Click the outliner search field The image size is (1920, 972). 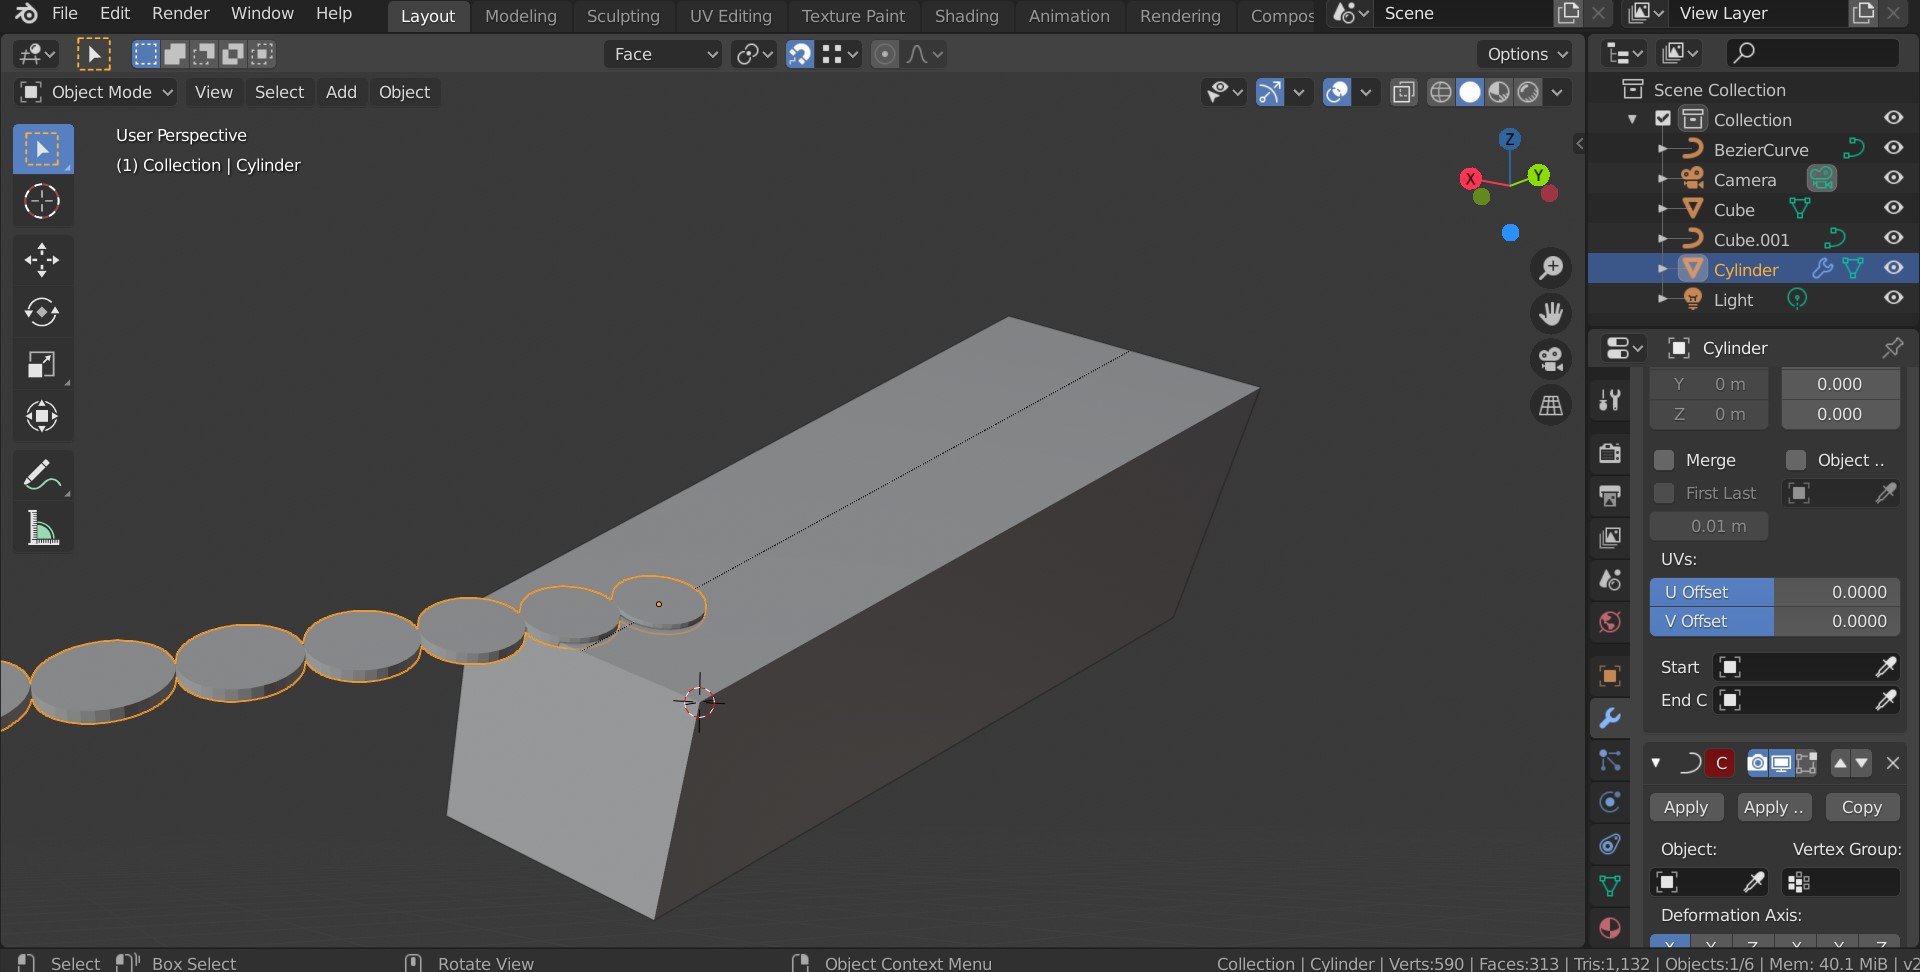click(x=1810, y=53)
